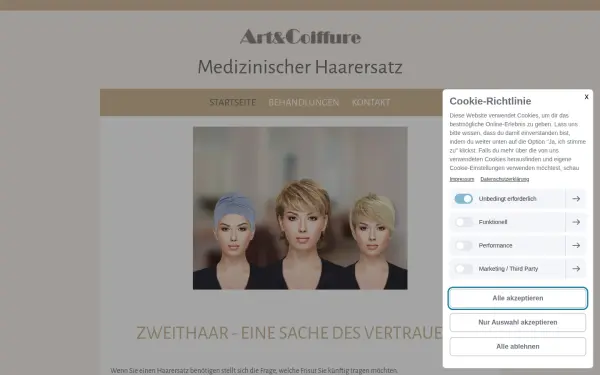This screenshot has width=600, height=375.
Task: Close the cookie policy dialog
Action: [586, 97]
